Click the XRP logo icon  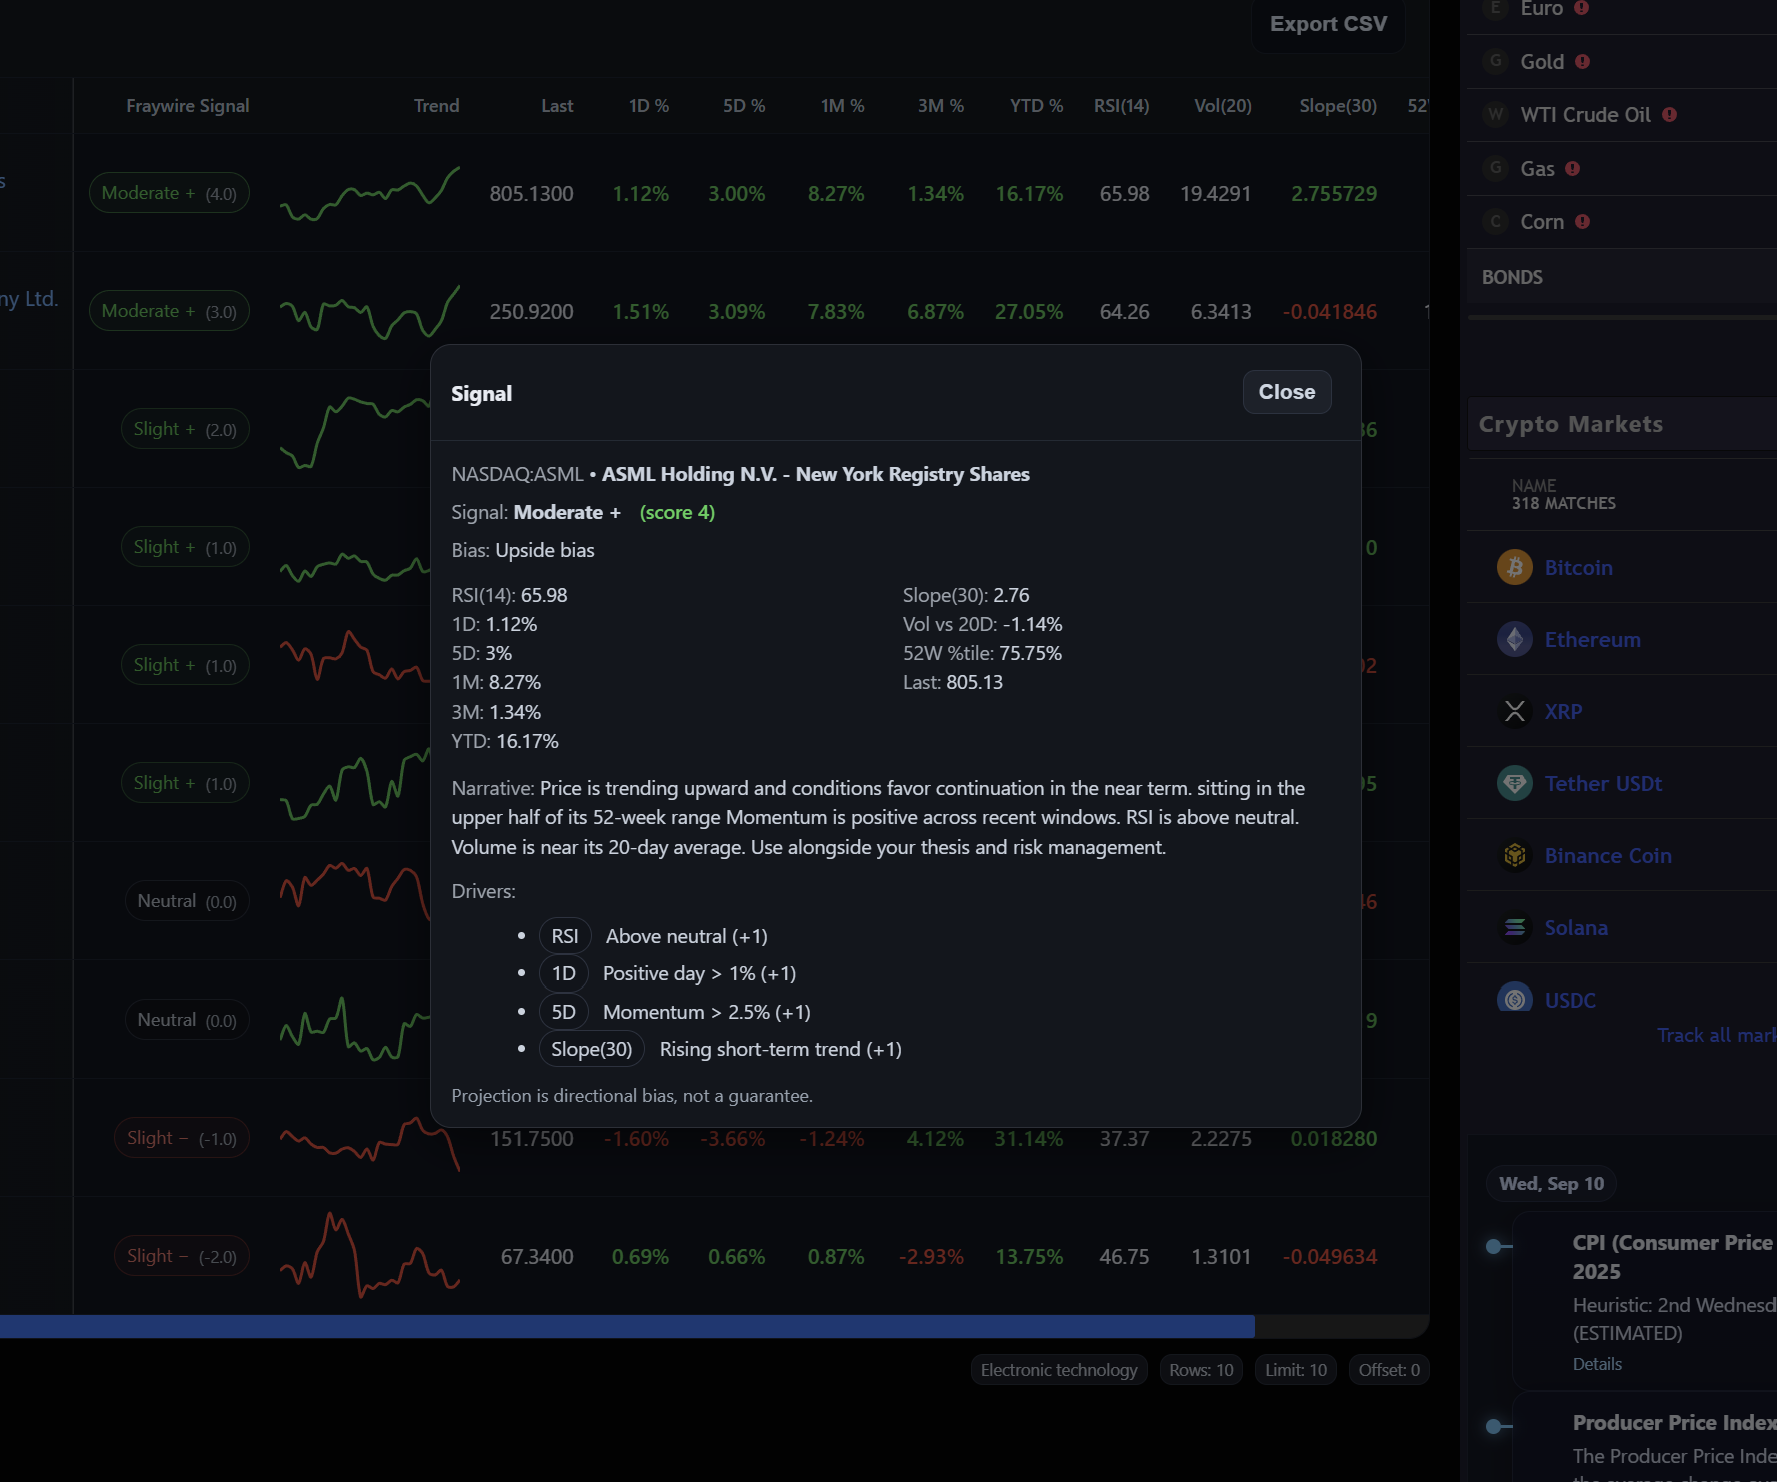tap(1514, 711)
